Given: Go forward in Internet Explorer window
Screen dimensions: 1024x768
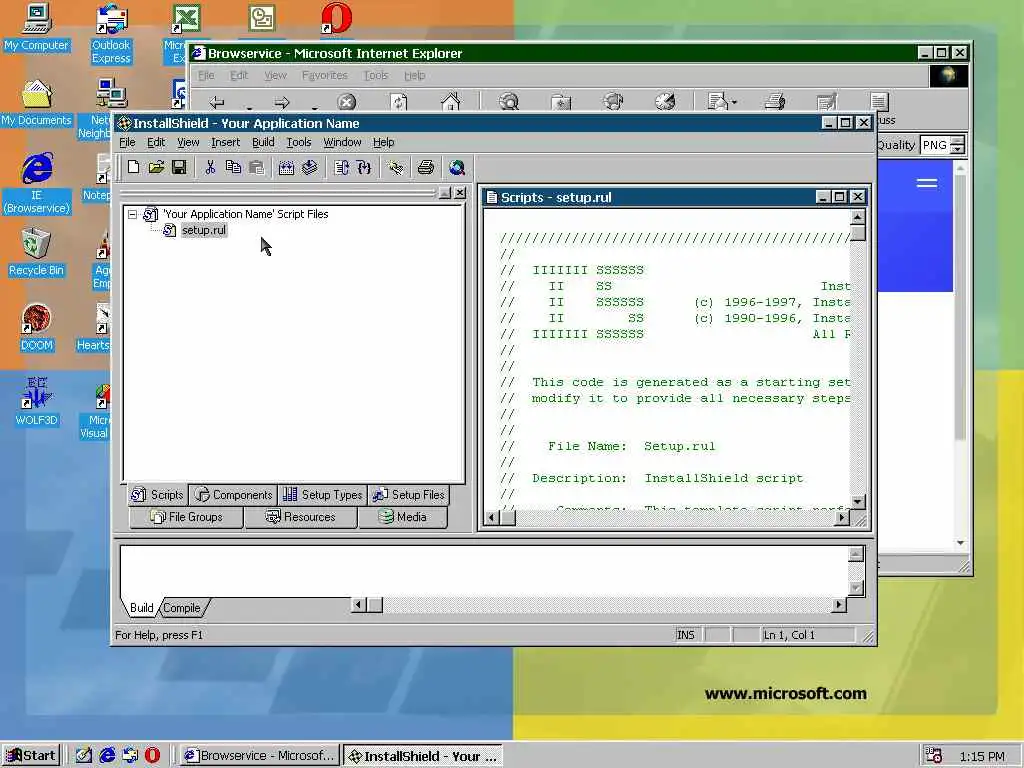Looking at the screenshot, I should point(281,102).
